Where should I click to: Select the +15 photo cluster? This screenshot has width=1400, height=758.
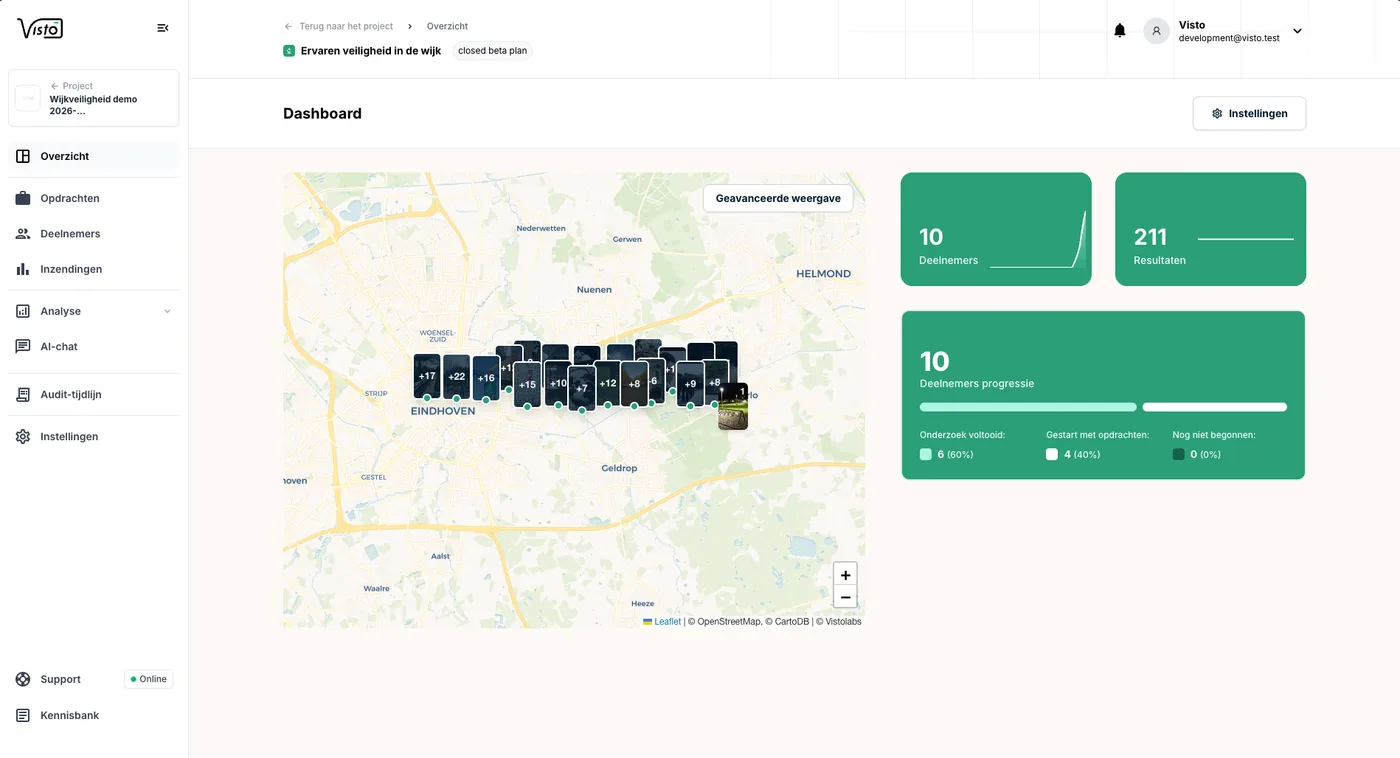[x=527, y=385]
